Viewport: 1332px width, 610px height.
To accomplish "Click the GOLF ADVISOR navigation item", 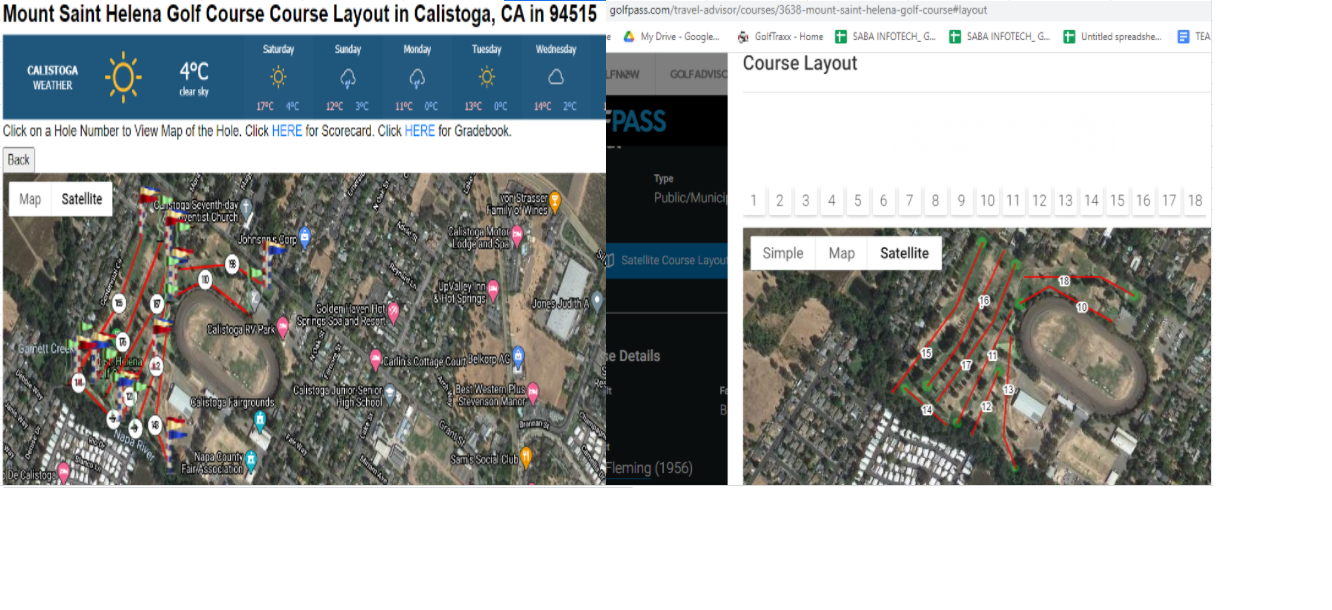I will [698, 74].
